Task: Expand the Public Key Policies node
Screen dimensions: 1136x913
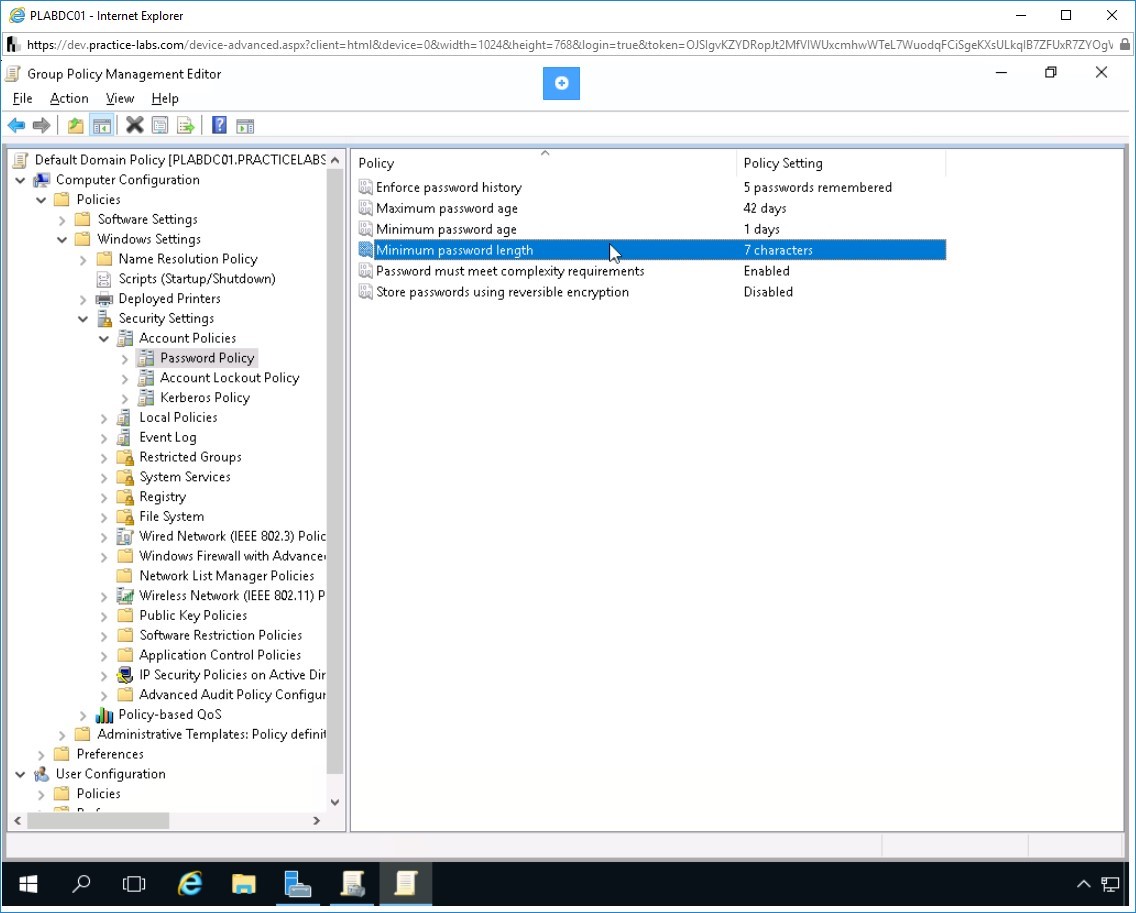Action: (x=104, y=616)
